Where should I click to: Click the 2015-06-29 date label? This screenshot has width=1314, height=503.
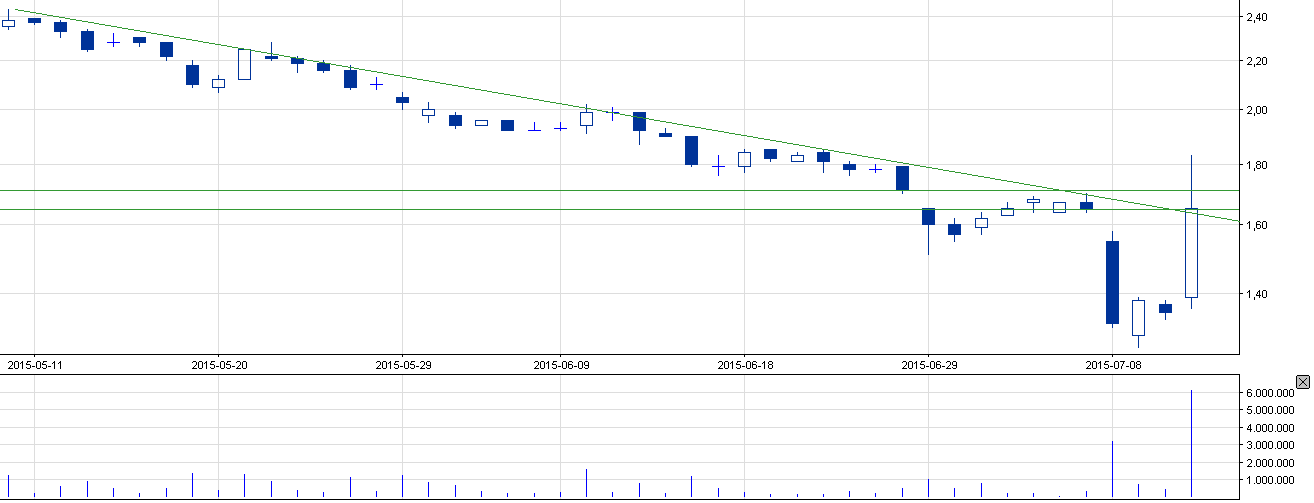pyautogui.click(x=929, y=365)
